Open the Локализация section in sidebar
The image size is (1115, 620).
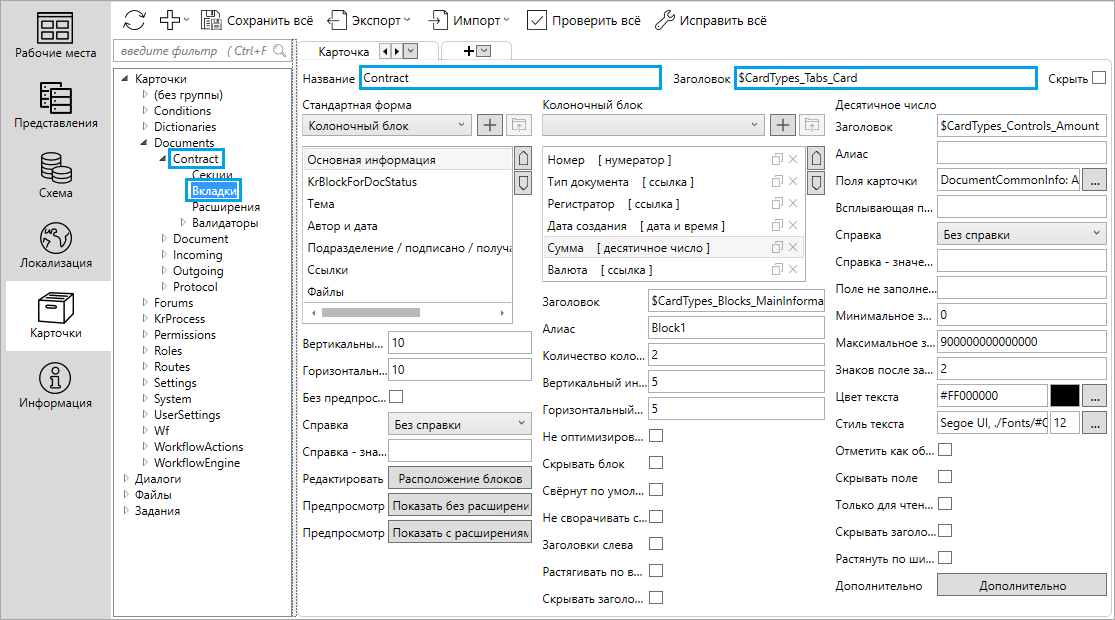[x=56, y=245]
